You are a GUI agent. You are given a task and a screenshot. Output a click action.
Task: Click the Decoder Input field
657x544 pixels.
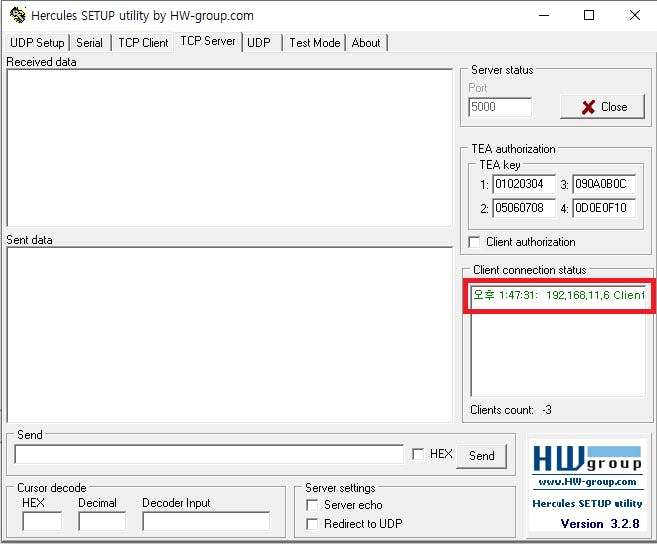[x=206, y=521]
